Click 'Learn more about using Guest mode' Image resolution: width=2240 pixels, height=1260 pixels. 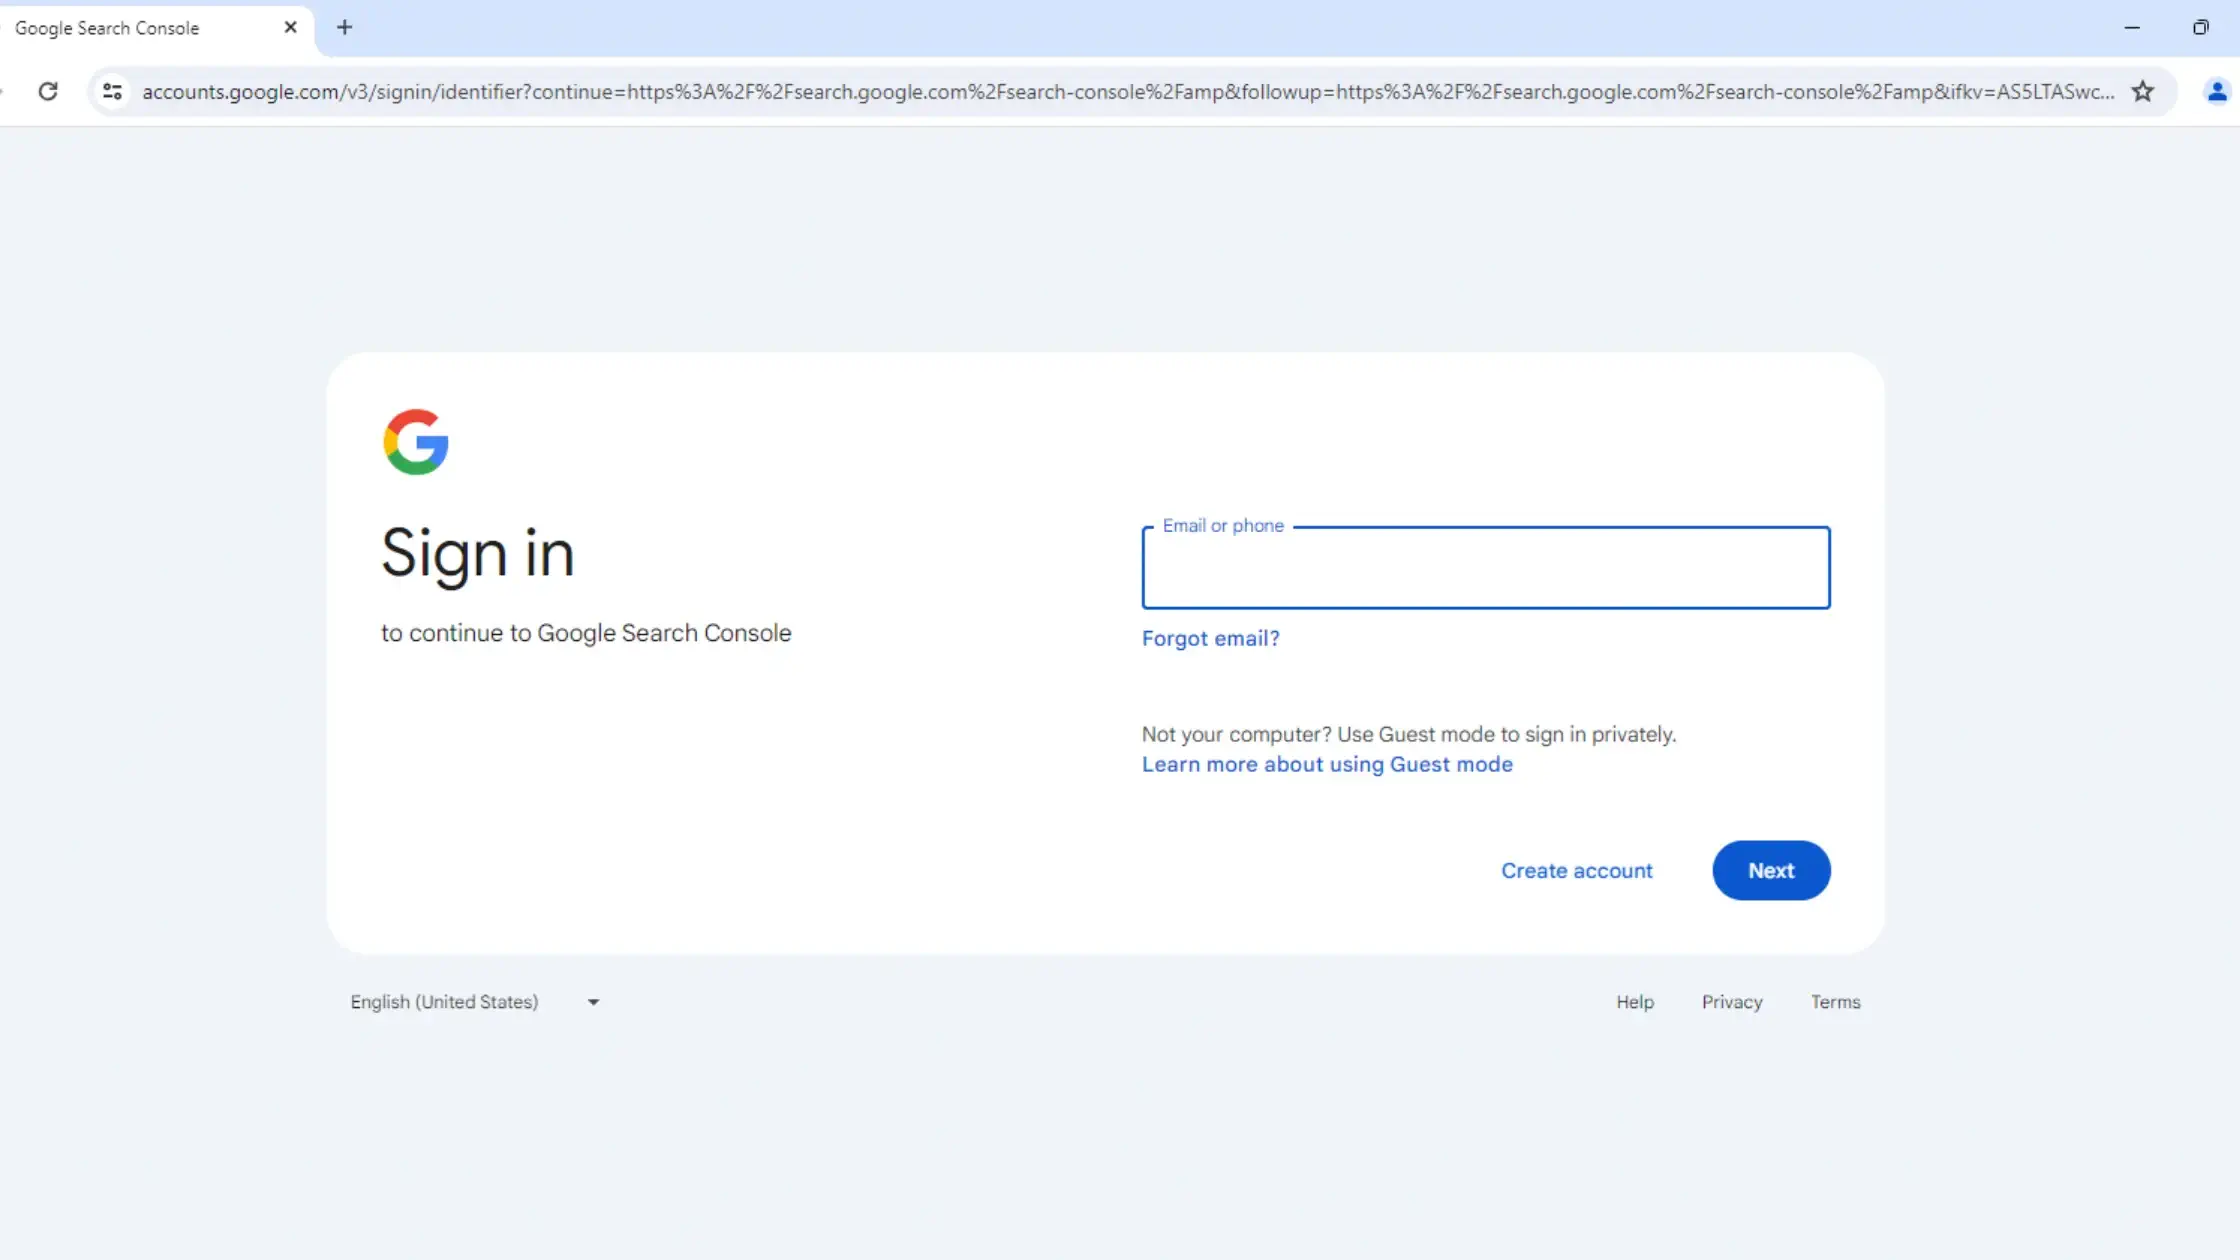pos(1326,765)
